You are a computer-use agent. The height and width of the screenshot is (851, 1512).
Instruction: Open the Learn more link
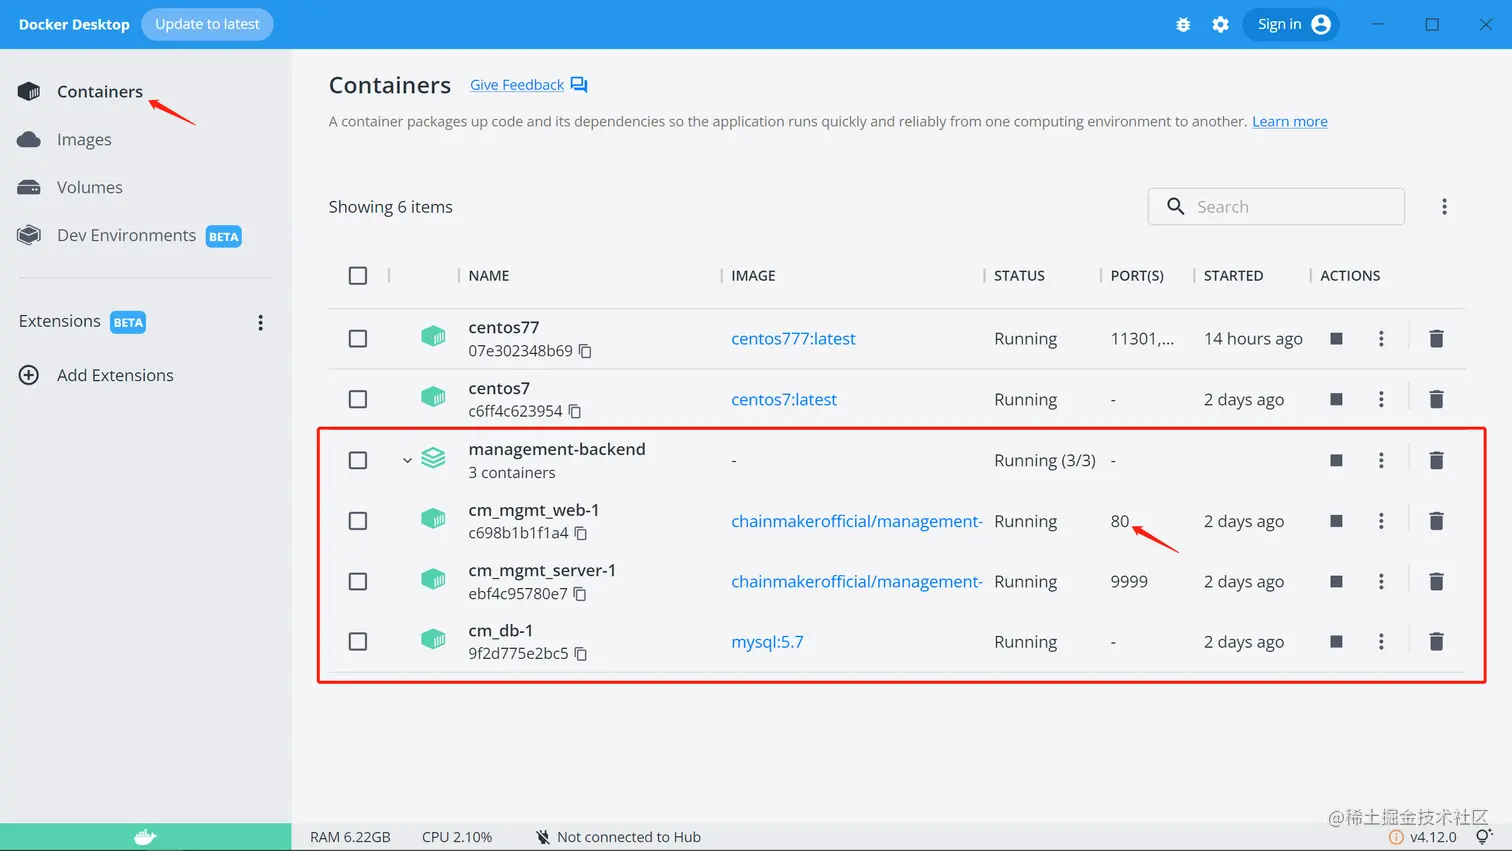click(1289, 121)
